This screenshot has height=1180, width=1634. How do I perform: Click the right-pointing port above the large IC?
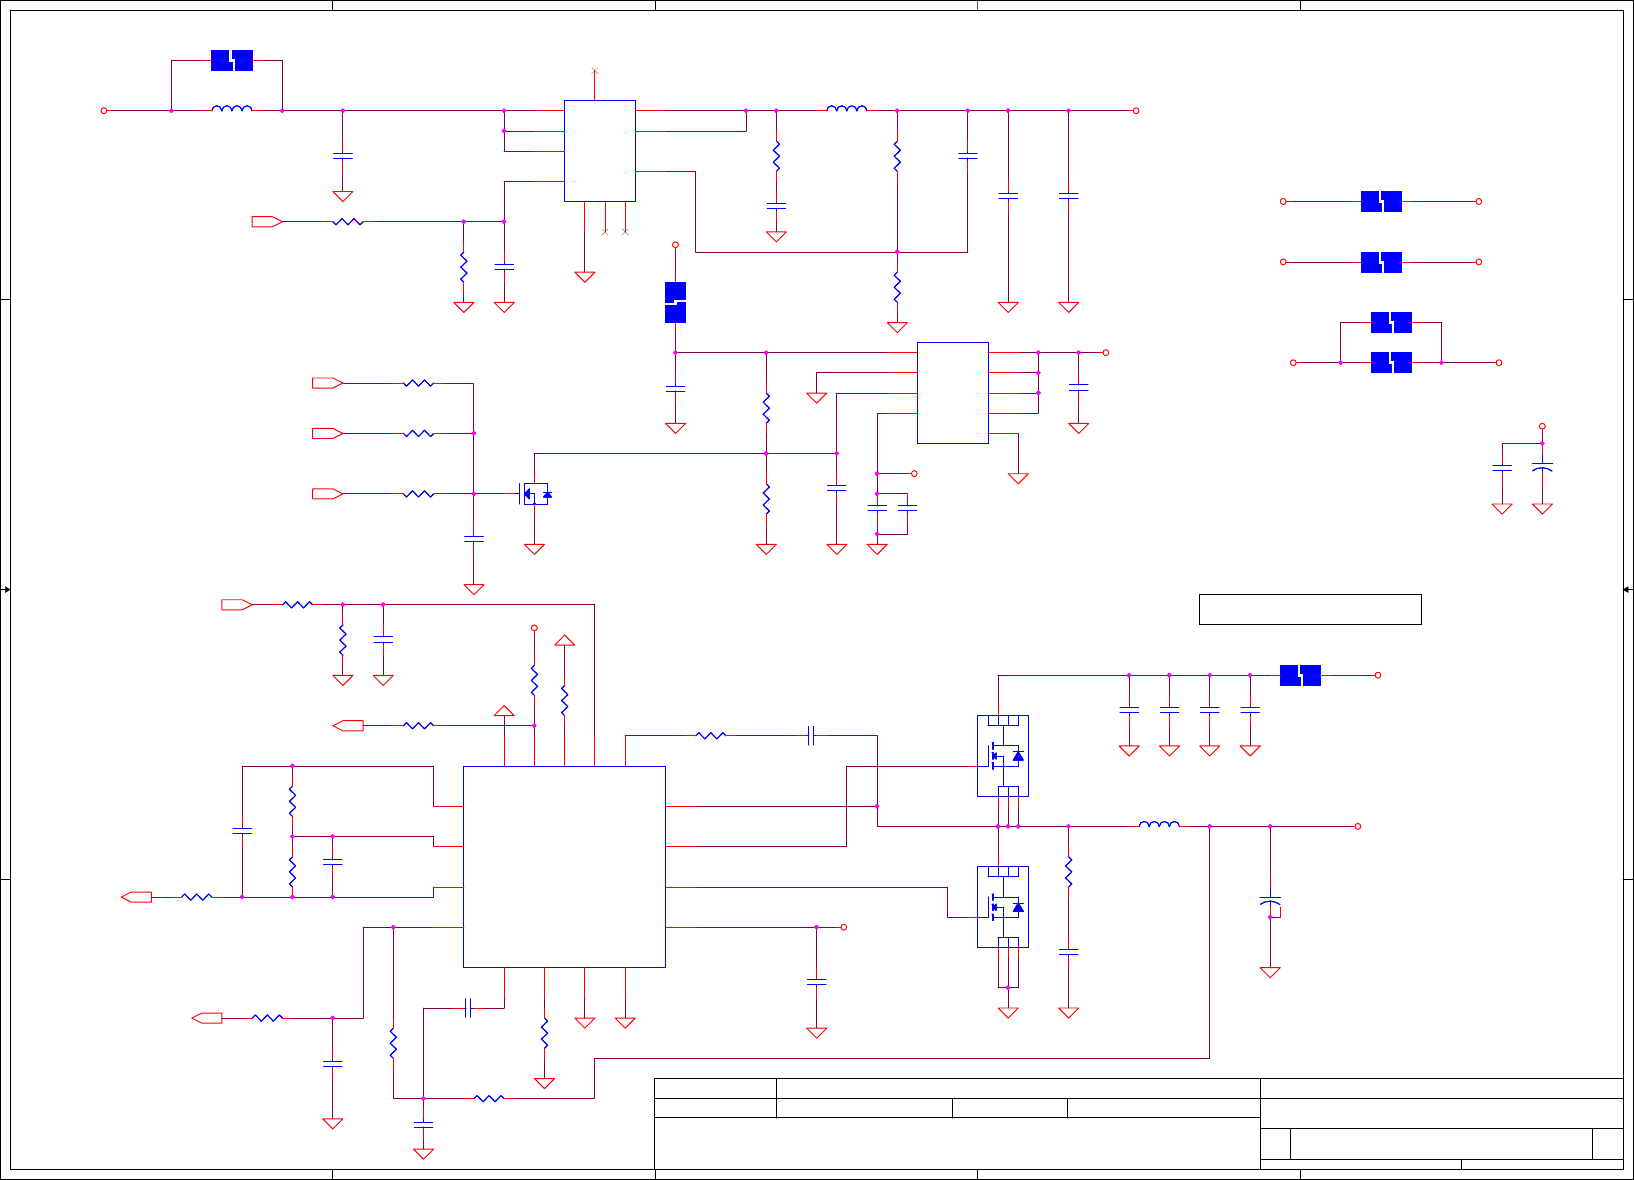(x=237, y=605)
